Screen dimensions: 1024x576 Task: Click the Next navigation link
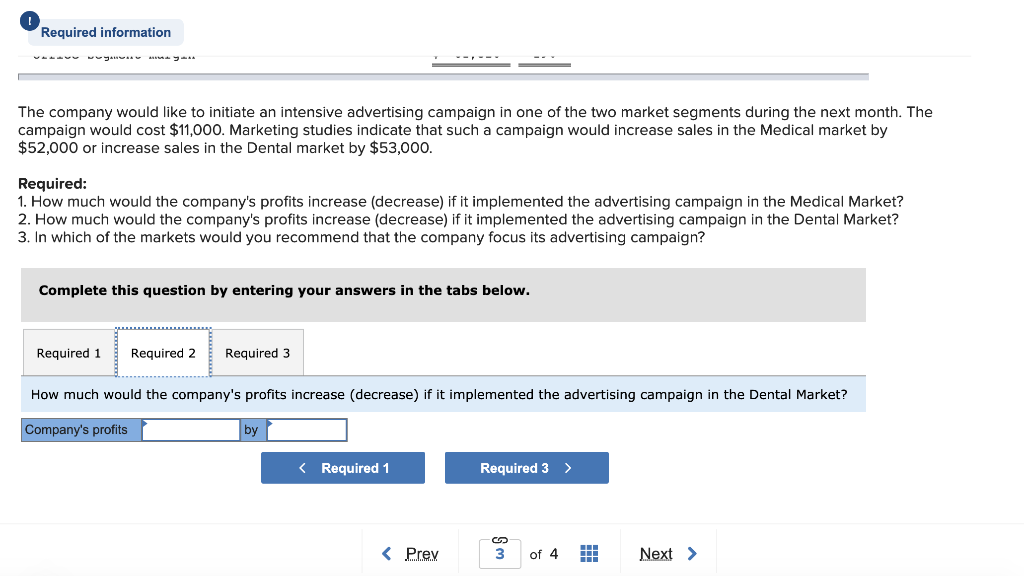[656, 553]
